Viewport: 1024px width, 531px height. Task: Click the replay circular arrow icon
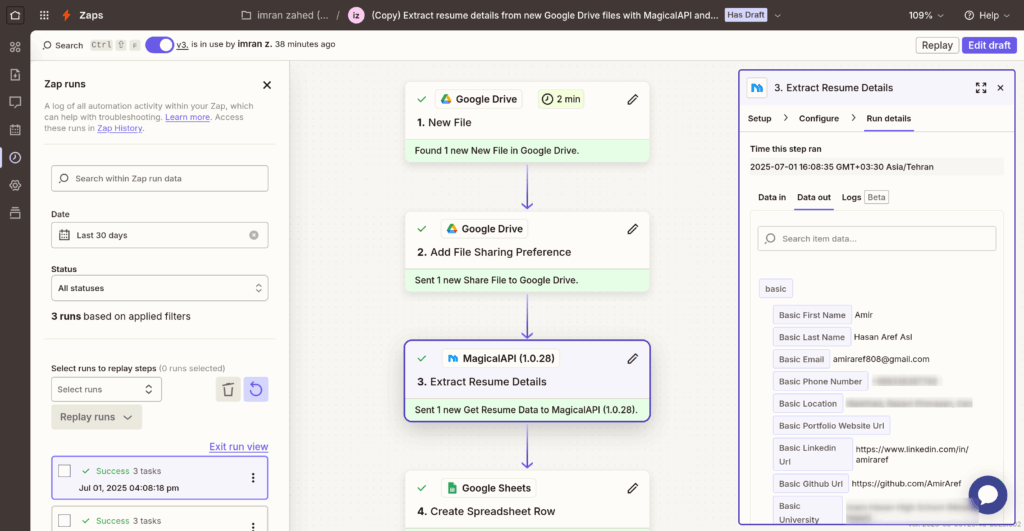(256, 389)
